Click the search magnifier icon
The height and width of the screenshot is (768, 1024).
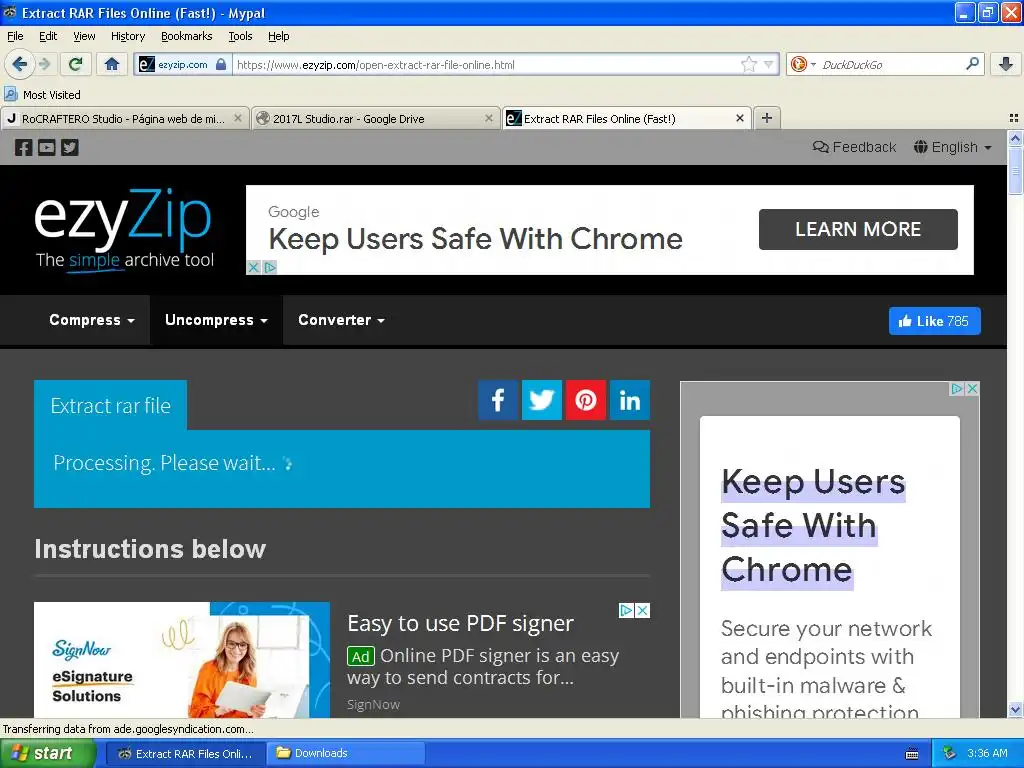click(972, 63)
